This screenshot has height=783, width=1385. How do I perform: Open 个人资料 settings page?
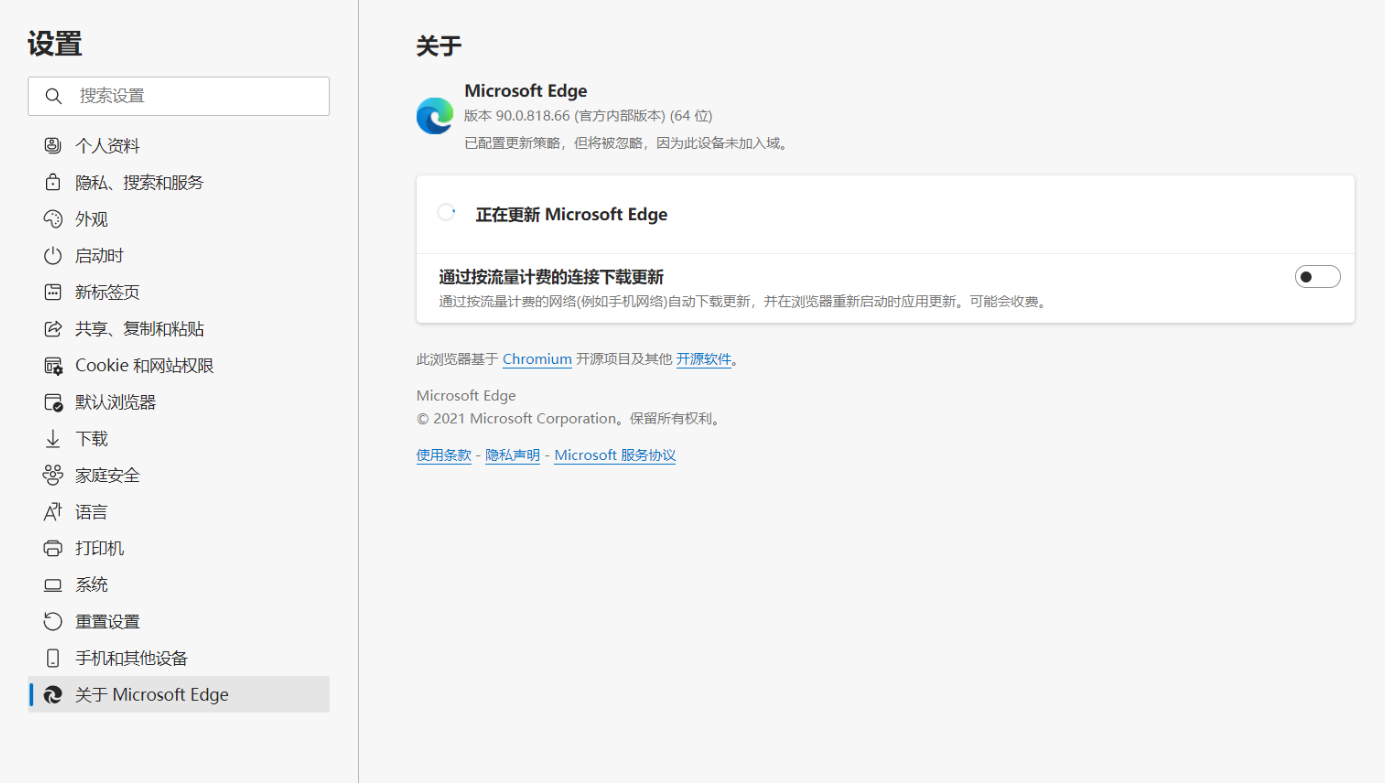(179, 146)
